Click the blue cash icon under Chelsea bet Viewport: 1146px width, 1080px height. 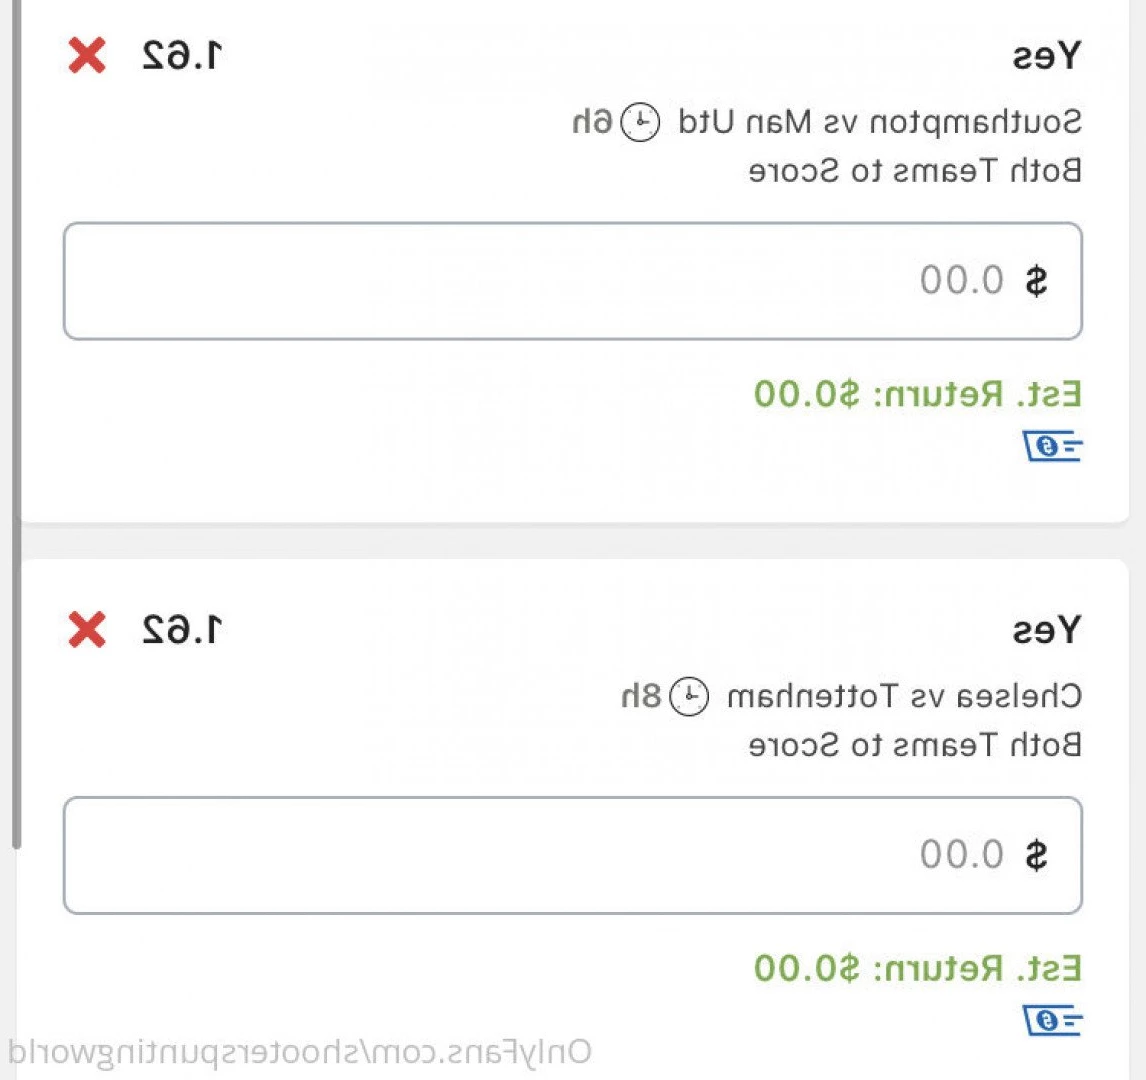pyautogui.click(x=1052, y=1021)
